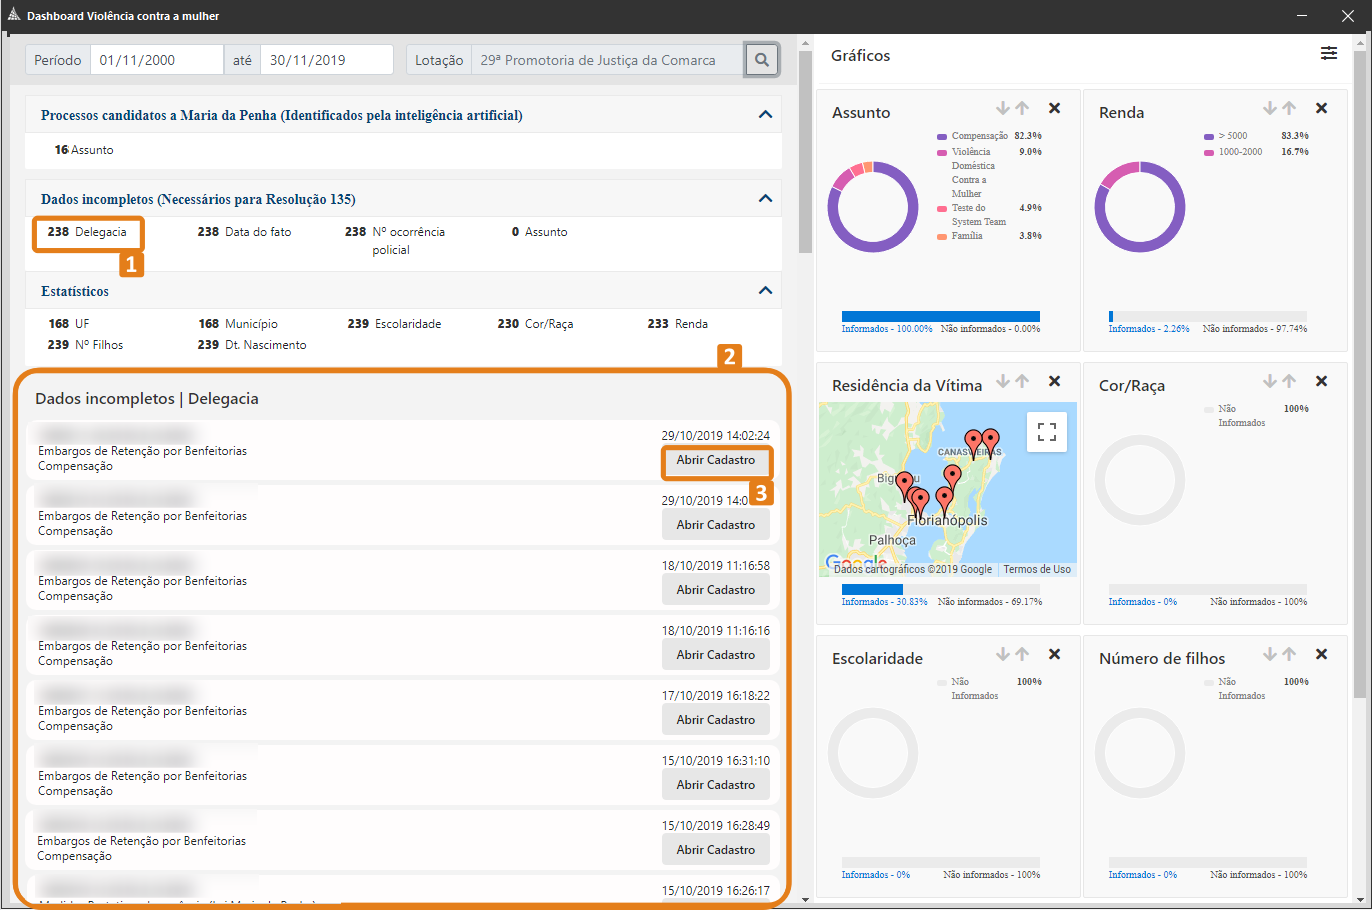Open Cadastro for the 18/10/2019 11:16:58 record
The height and width of the screenshot is (910, 1372).
pyautogui.click(x=716, y=590)
